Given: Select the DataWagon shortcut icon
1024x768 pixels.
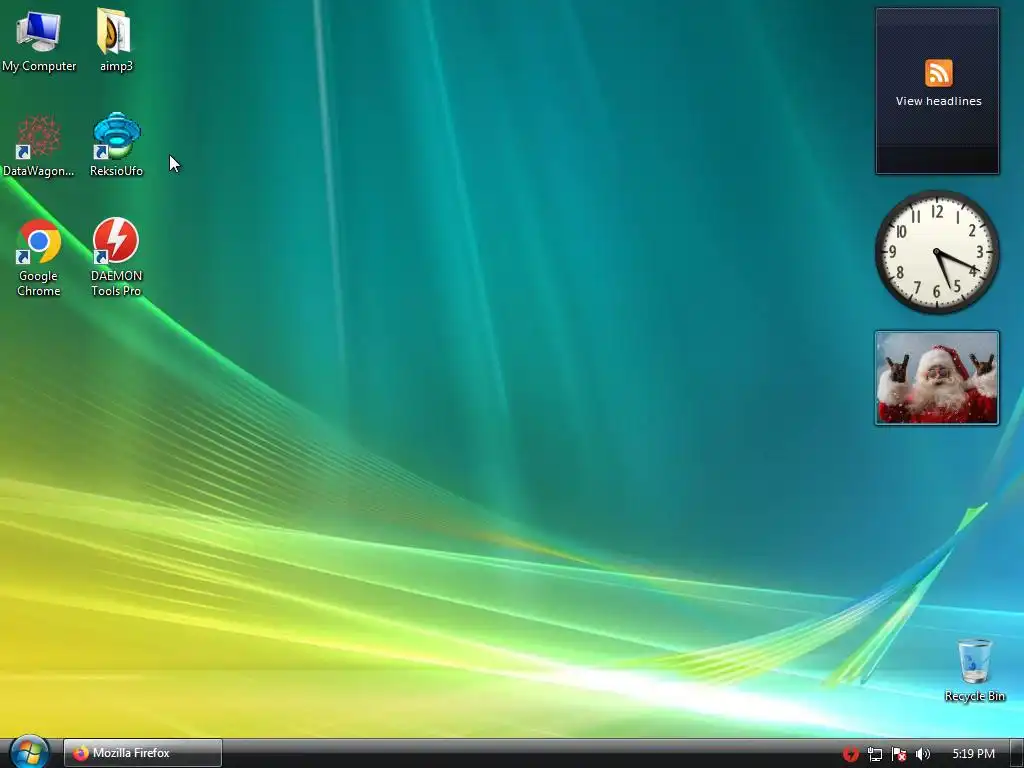Looking at the screenshot, I should click(x=39, y=146).
